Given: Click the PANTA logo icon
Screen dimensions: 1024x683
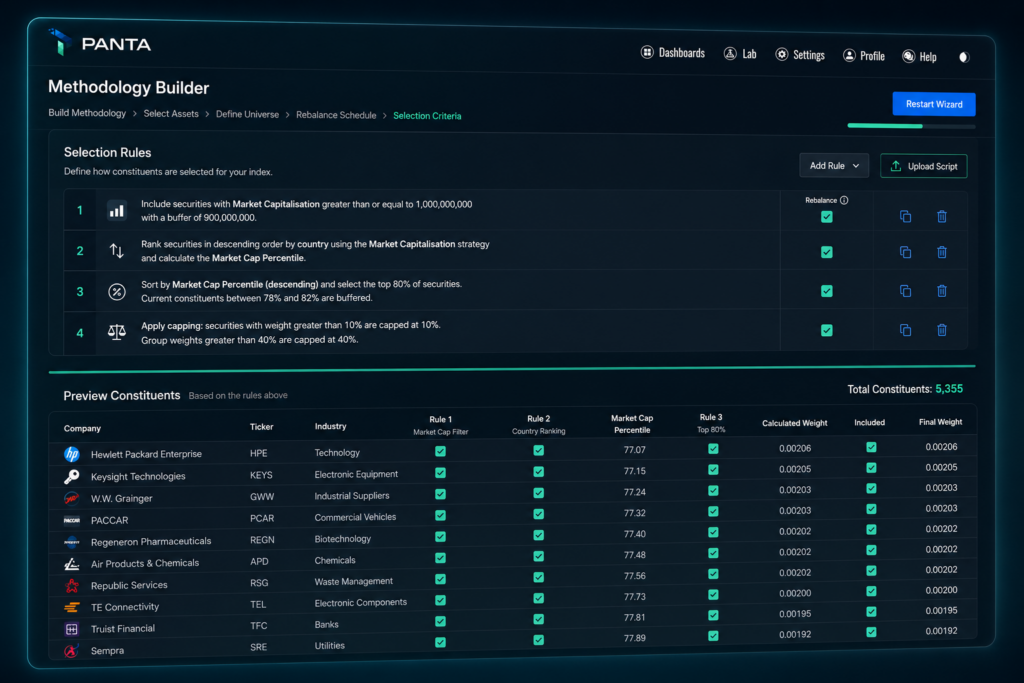Looking at the screenshot, I should [x=59, y=42].
